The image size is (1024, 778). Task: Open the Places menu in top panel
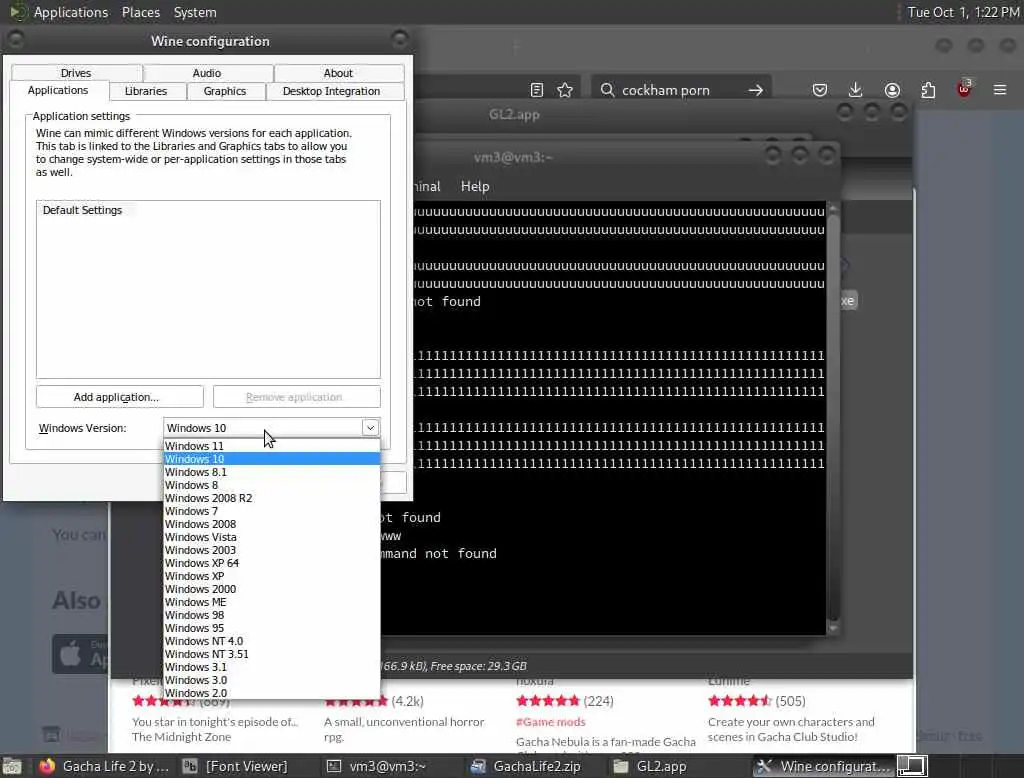coord(140,12)
